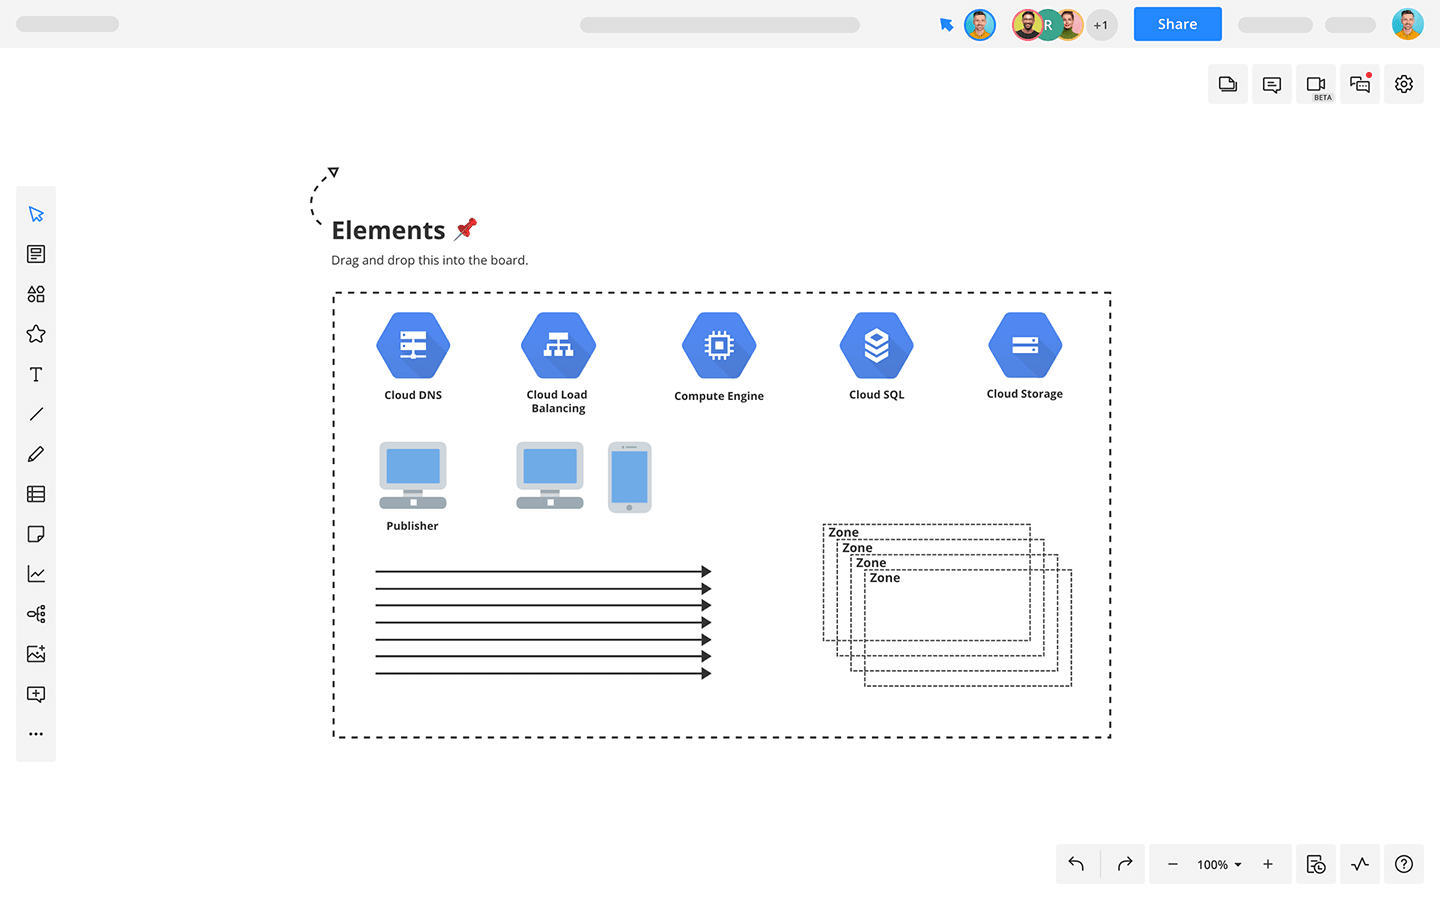The image size is (1440, 900).
Task: Show additional collaborators with +1 badge
Action: click(1101, 25)
